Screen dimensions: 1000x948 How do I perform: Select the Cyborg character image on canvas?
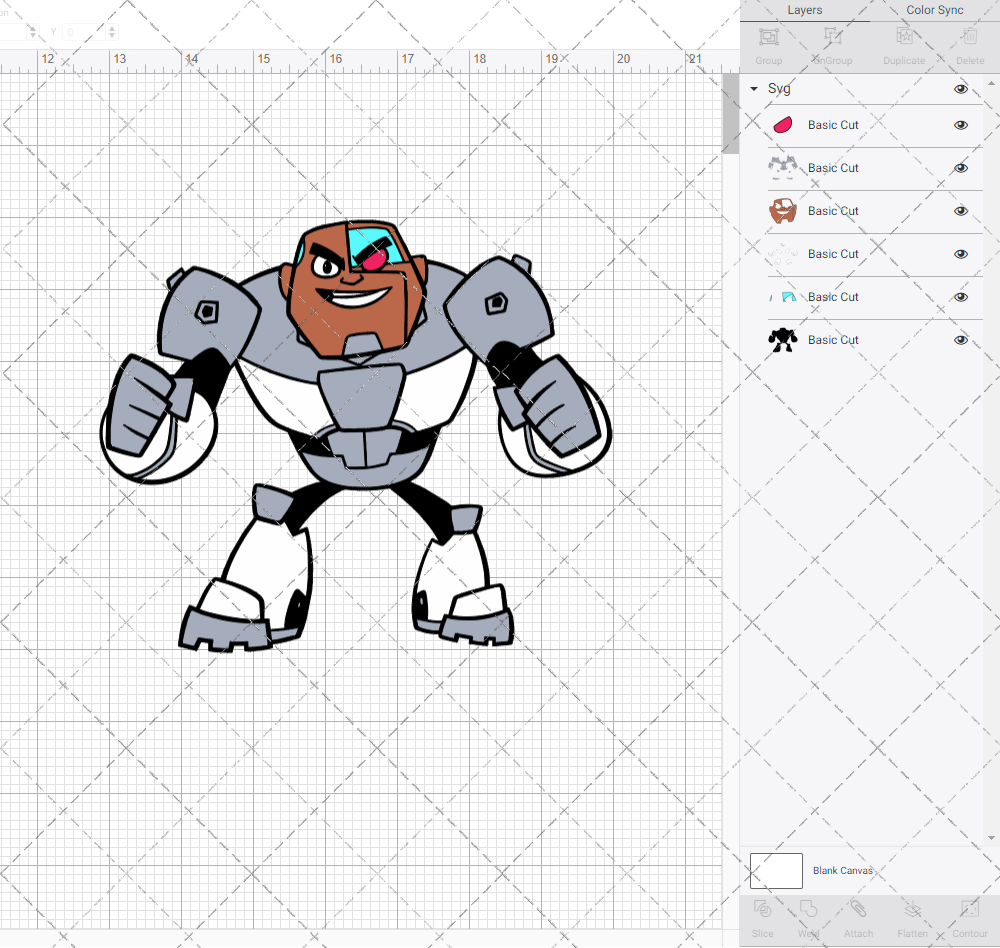pyautogui.click(x=355, y=436)
